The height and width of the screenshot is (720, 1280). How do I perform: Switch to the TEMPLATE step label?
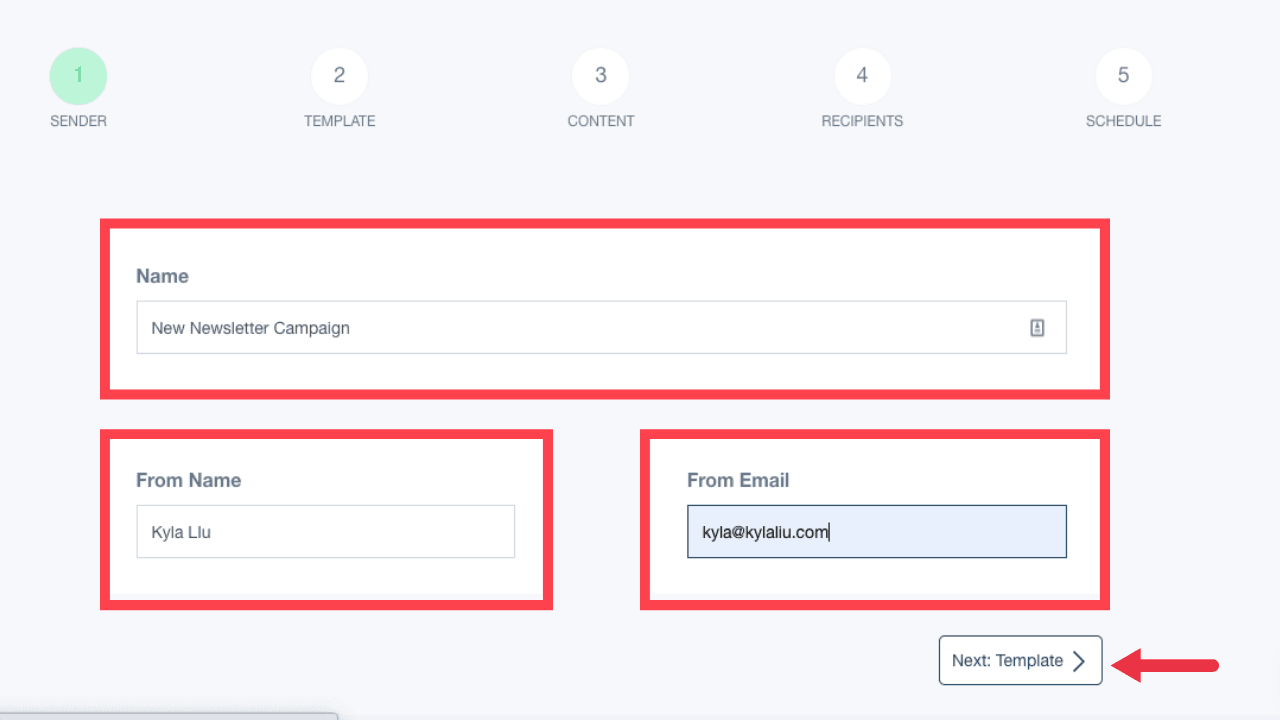pyautogui.click(x=339, y=121)
